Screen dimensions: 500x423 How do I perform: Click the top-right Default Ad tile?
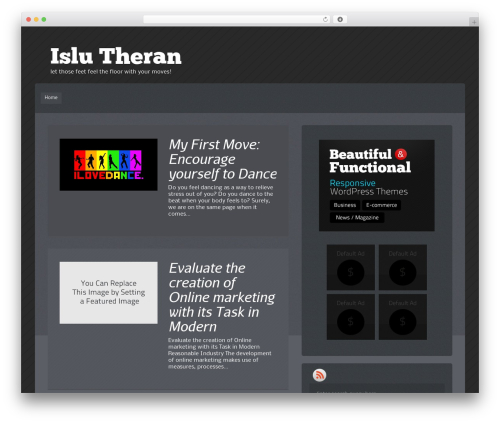(x=403, y=267)
